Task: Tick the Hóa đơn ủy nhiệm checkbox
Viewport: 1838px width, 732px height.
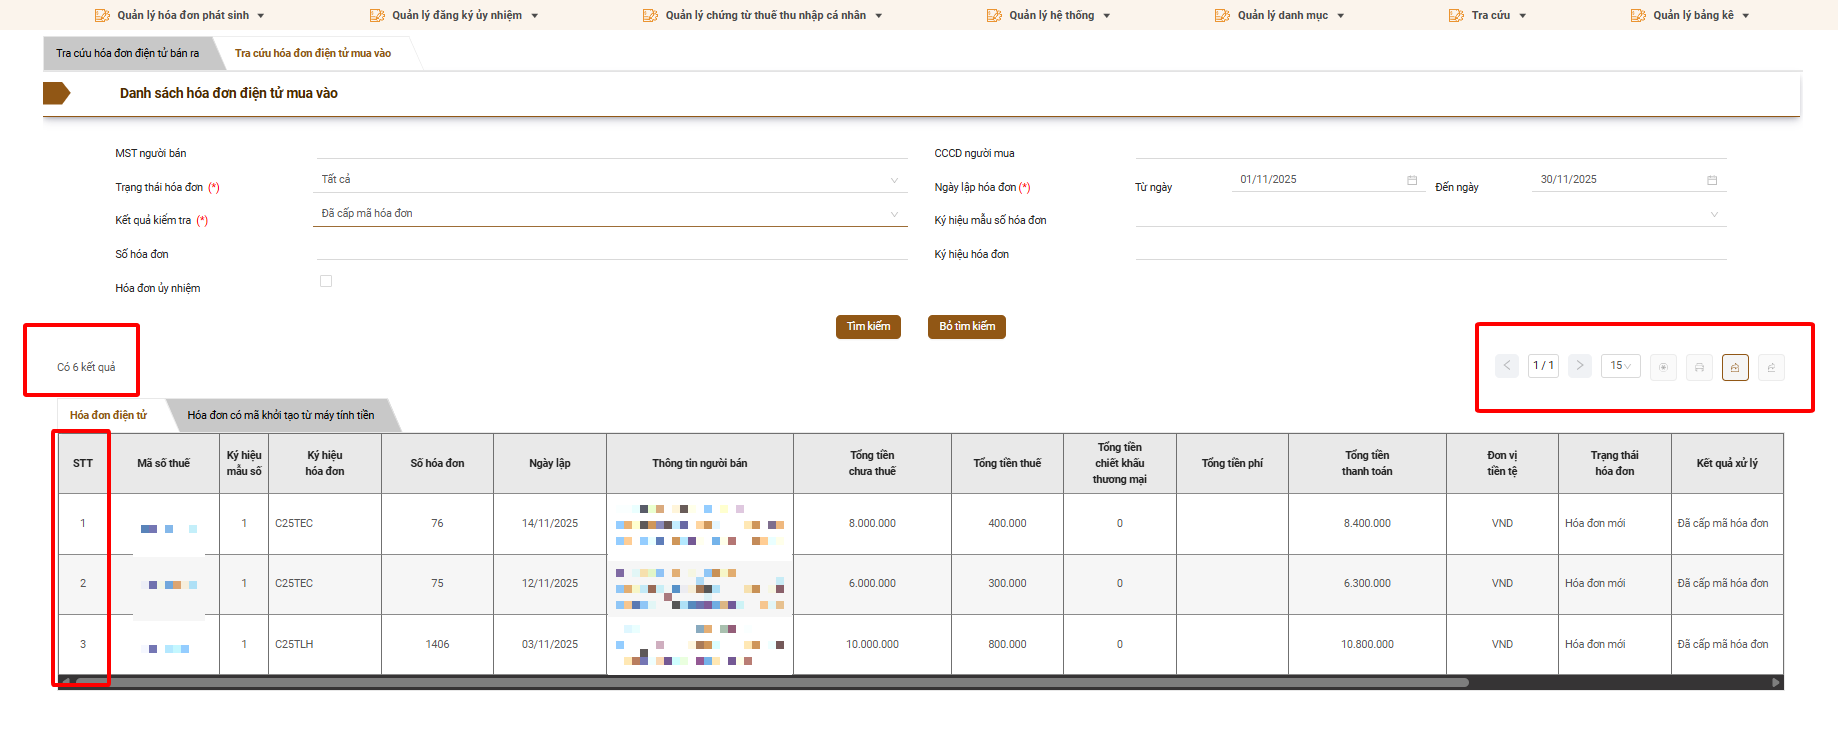Action: click(x=326, y=282)
